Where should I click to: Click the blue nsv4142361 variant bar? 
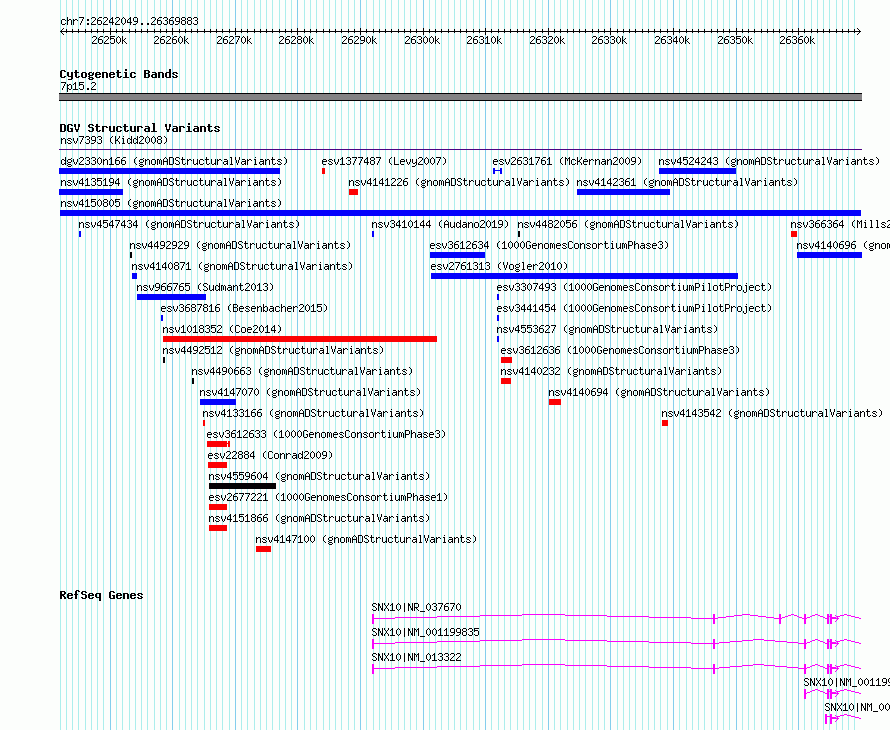623,192
